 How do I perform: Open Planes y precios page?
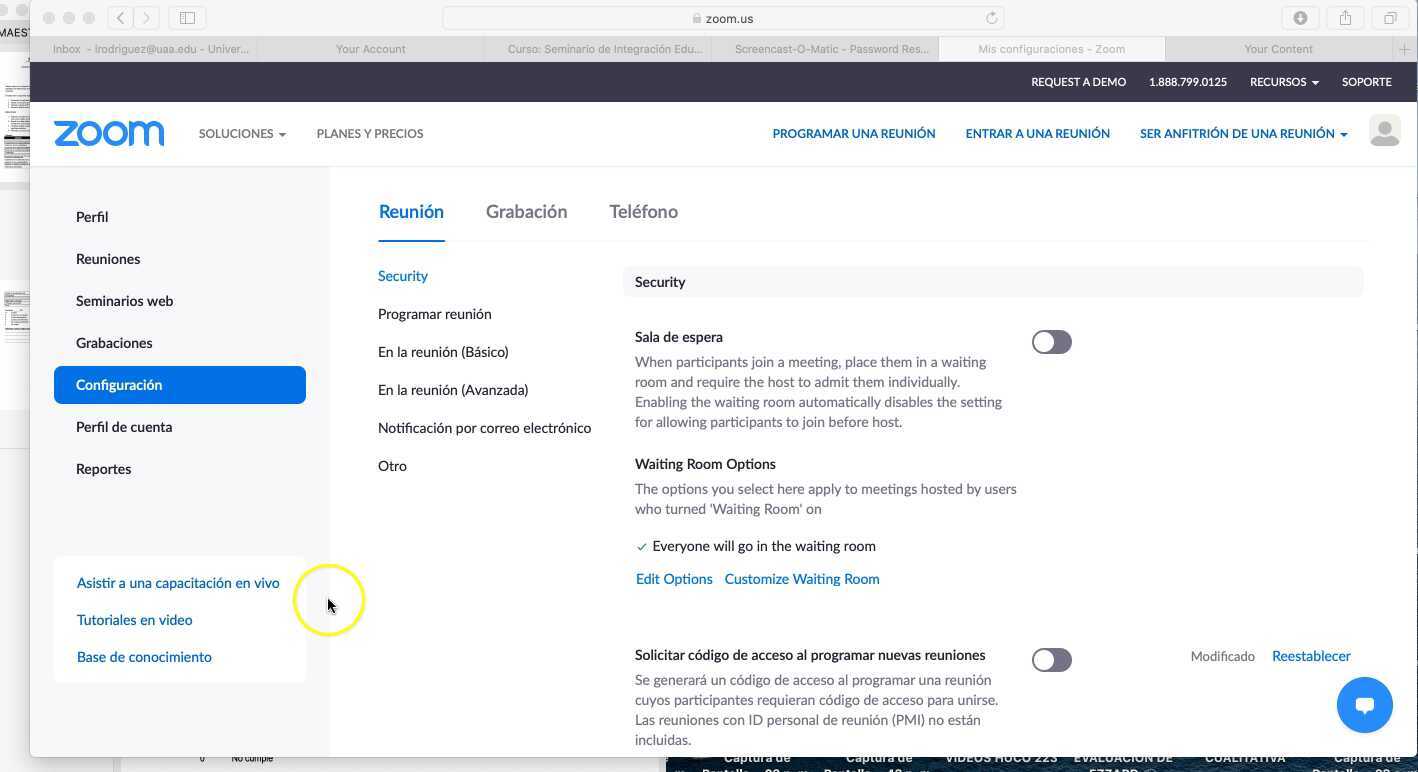pos(370,133)
